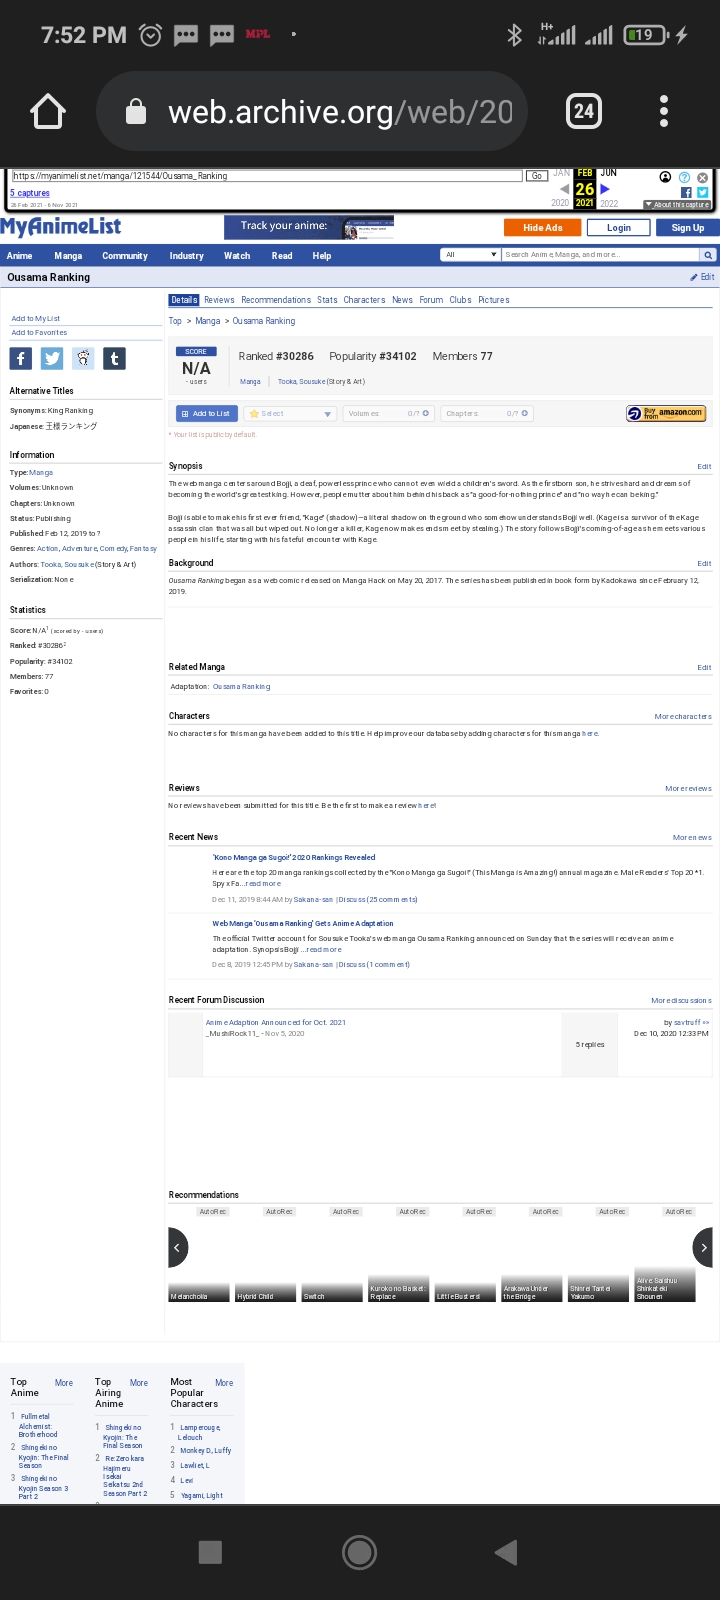Click the blue Add to List button
The width and height of the screenshot is (720, 1600).
point(205,413)
